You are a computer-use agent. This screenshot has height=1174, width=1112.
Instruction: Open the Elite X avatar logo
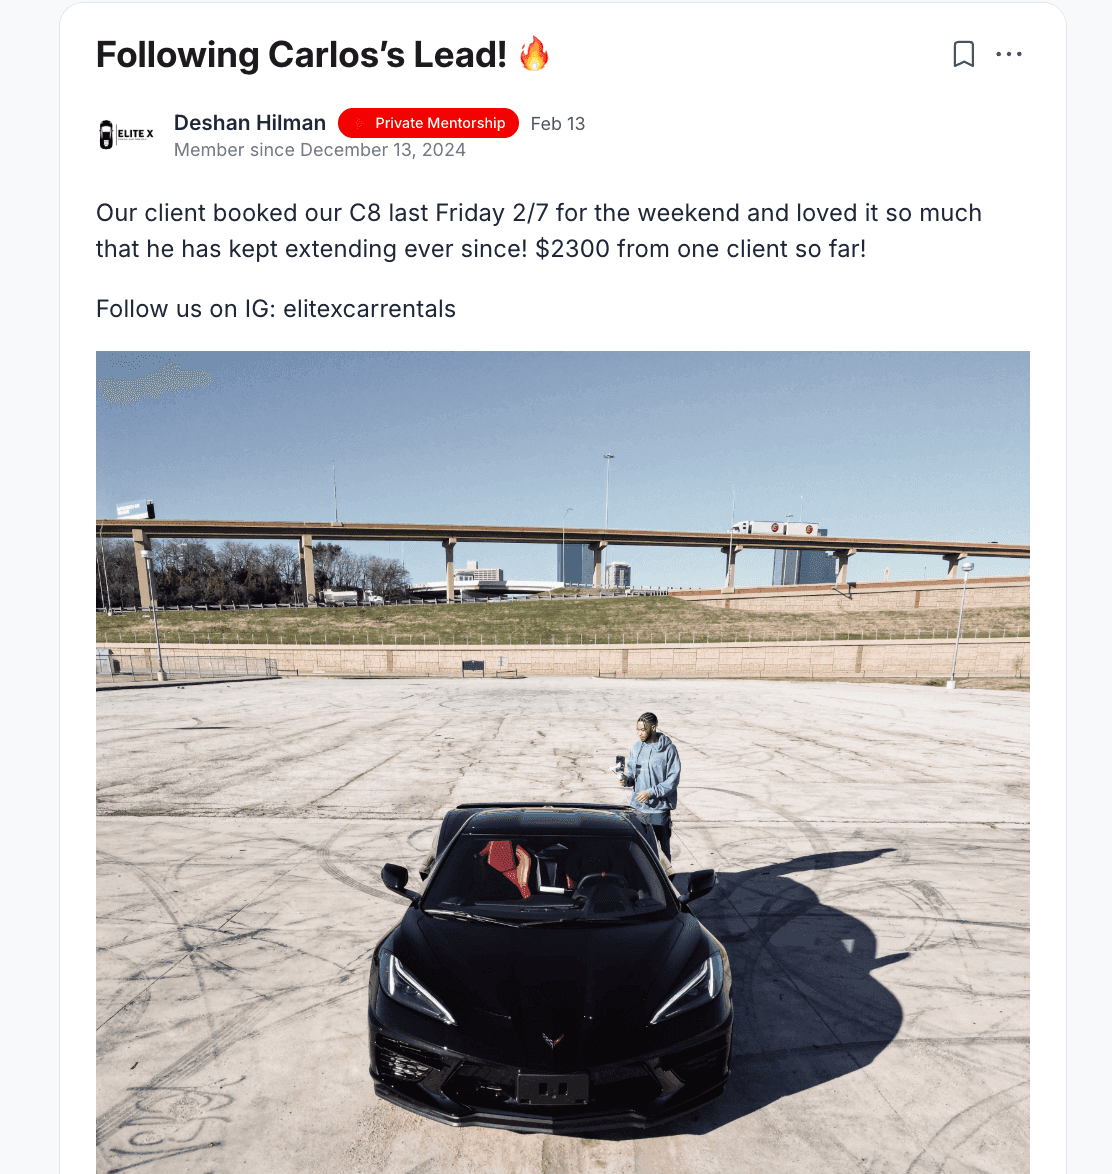(126, 135)
